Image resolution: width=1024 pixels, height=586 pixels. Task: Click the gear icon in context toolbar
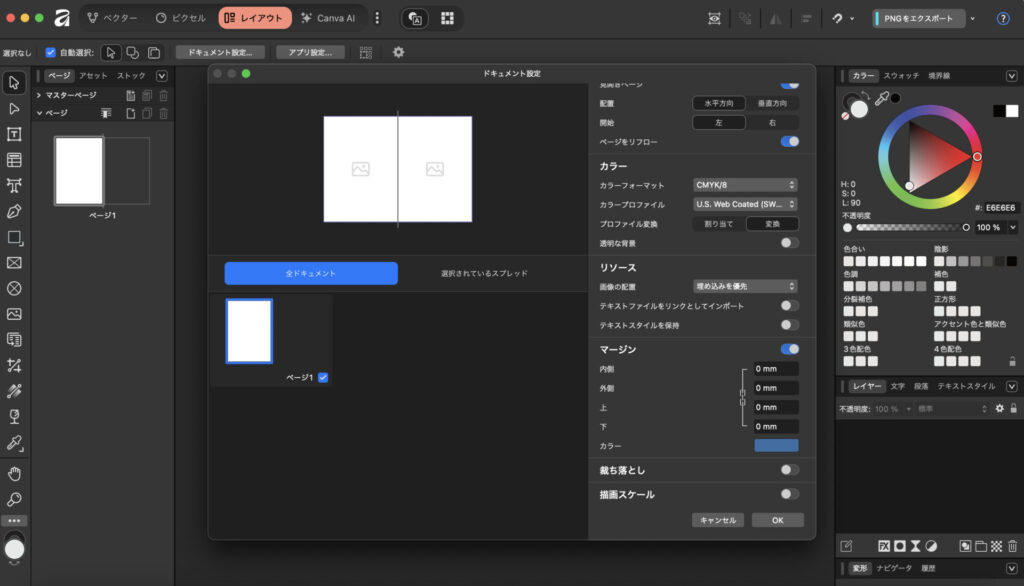[x=398, y=52]
